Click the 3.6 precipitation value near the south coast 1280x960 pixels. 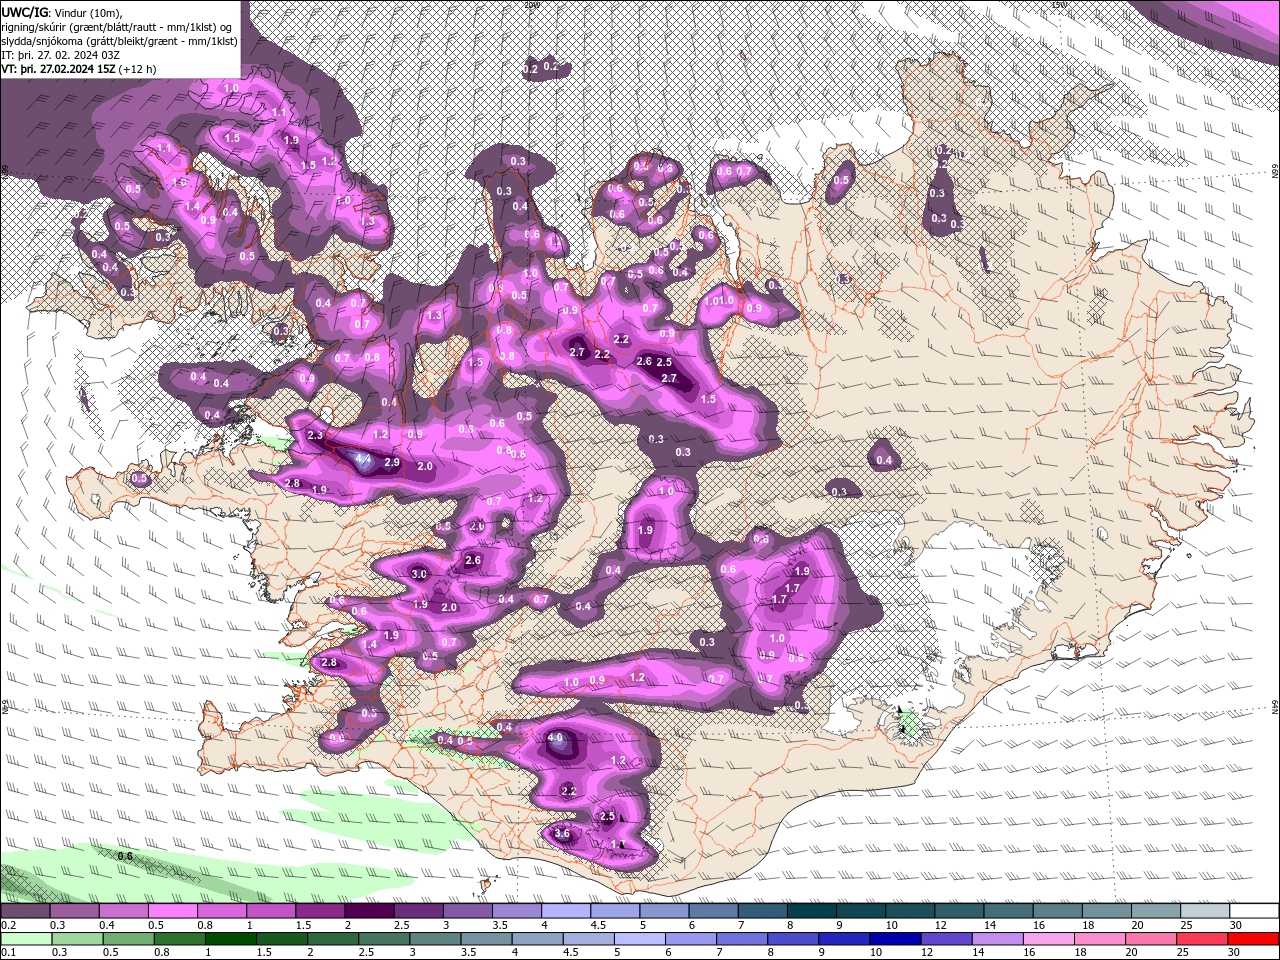(561, 833)
